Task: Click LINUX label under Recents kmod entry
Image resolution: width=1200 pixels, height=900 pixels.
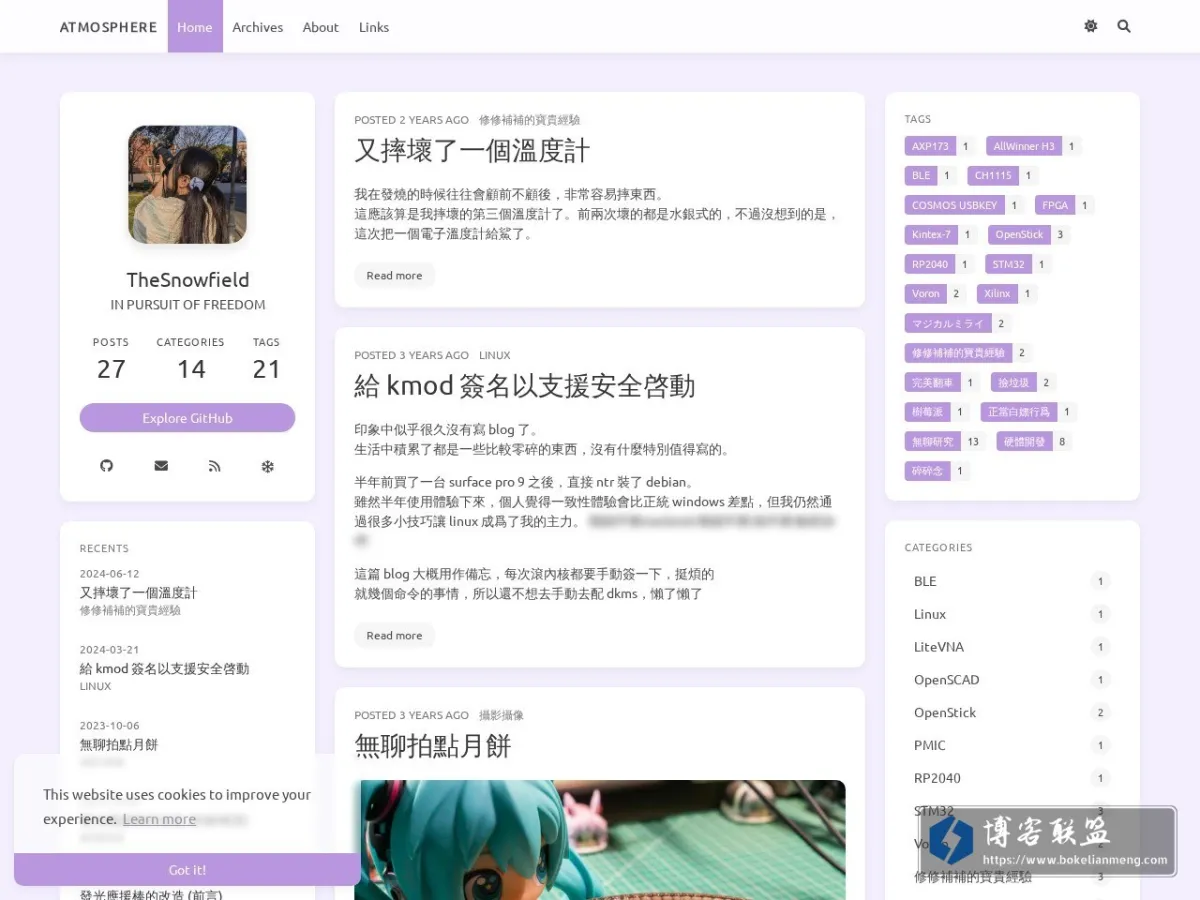Action: point(96,686)
